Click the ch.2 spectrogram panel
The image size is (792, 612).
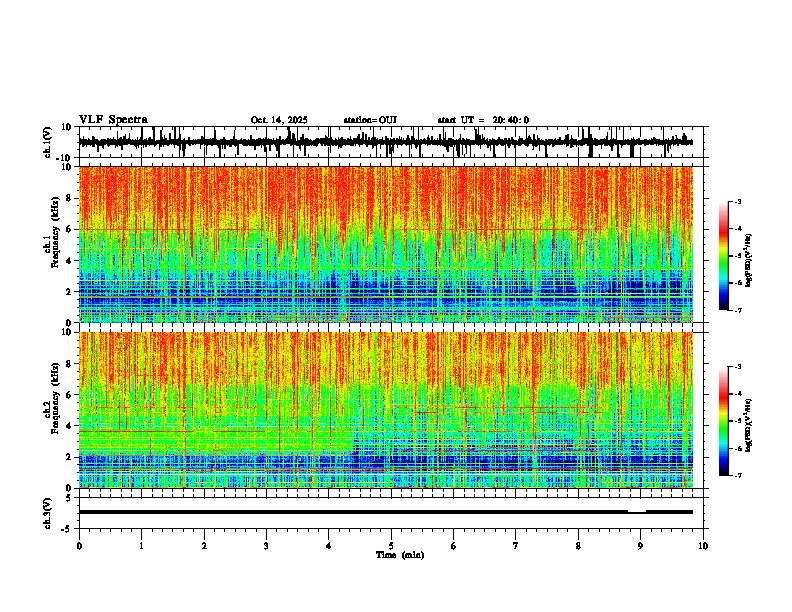(385, 410)
